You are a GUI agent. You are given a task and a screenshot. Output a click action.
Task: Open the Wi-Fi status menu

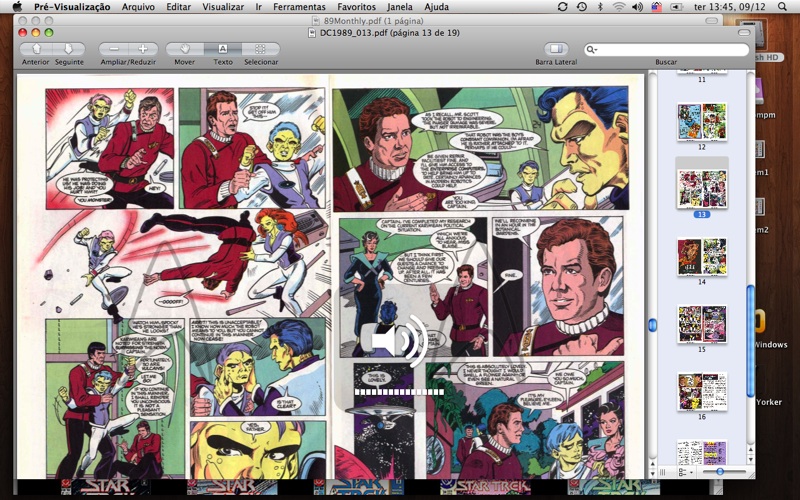pyautogui.click(x=619, y=7)
